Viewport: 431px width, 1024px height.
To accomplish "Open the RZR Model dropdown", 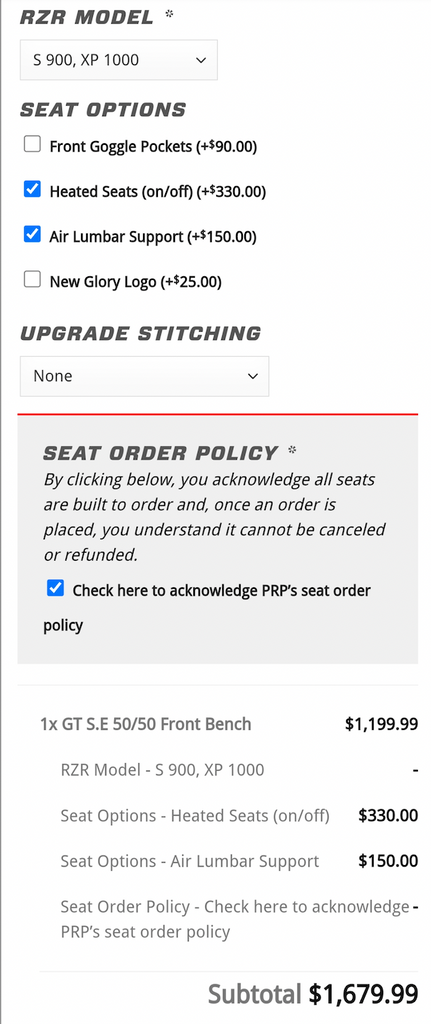I will tap(118, 60).
